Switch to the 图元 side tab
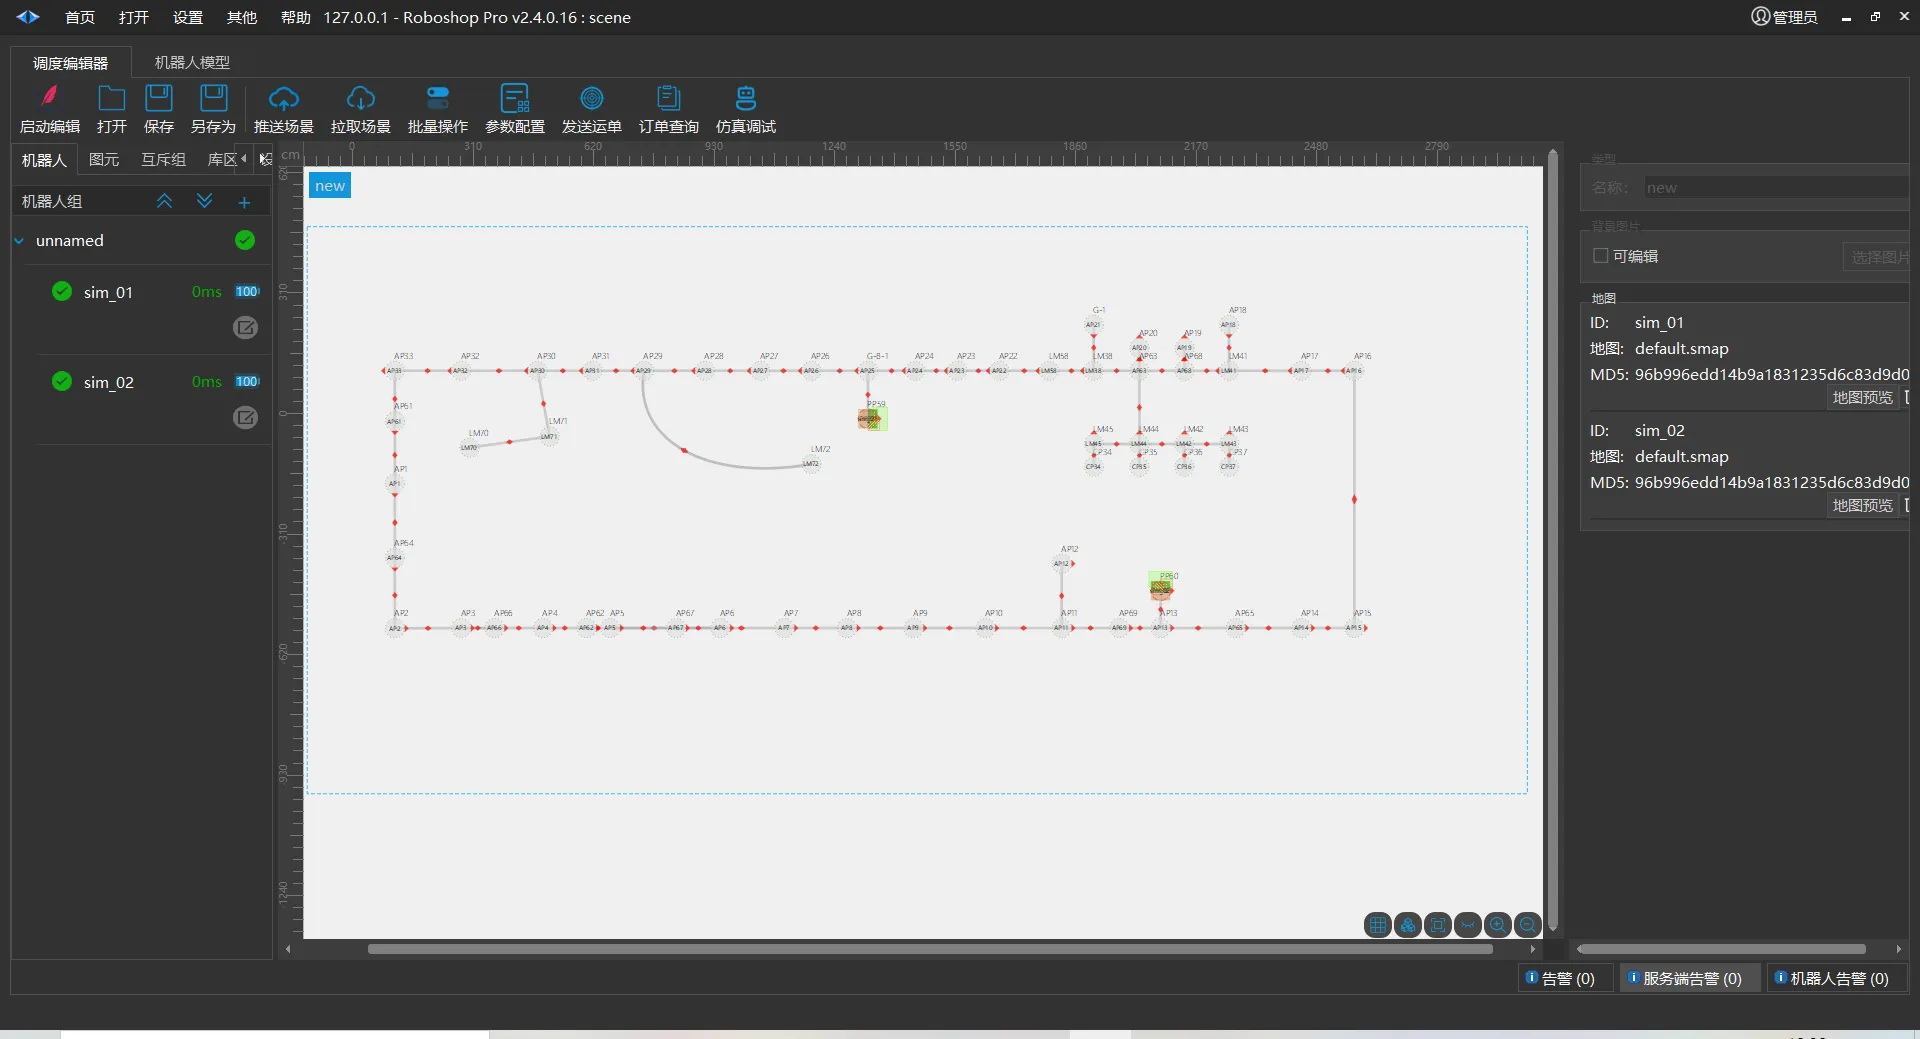 coord(104,160)
